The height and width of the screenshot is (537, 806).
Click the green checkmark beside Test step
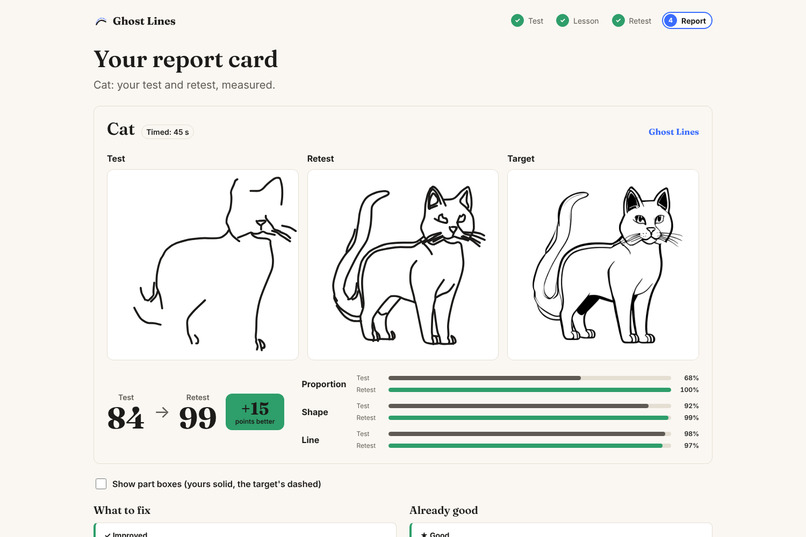[517, 21]
